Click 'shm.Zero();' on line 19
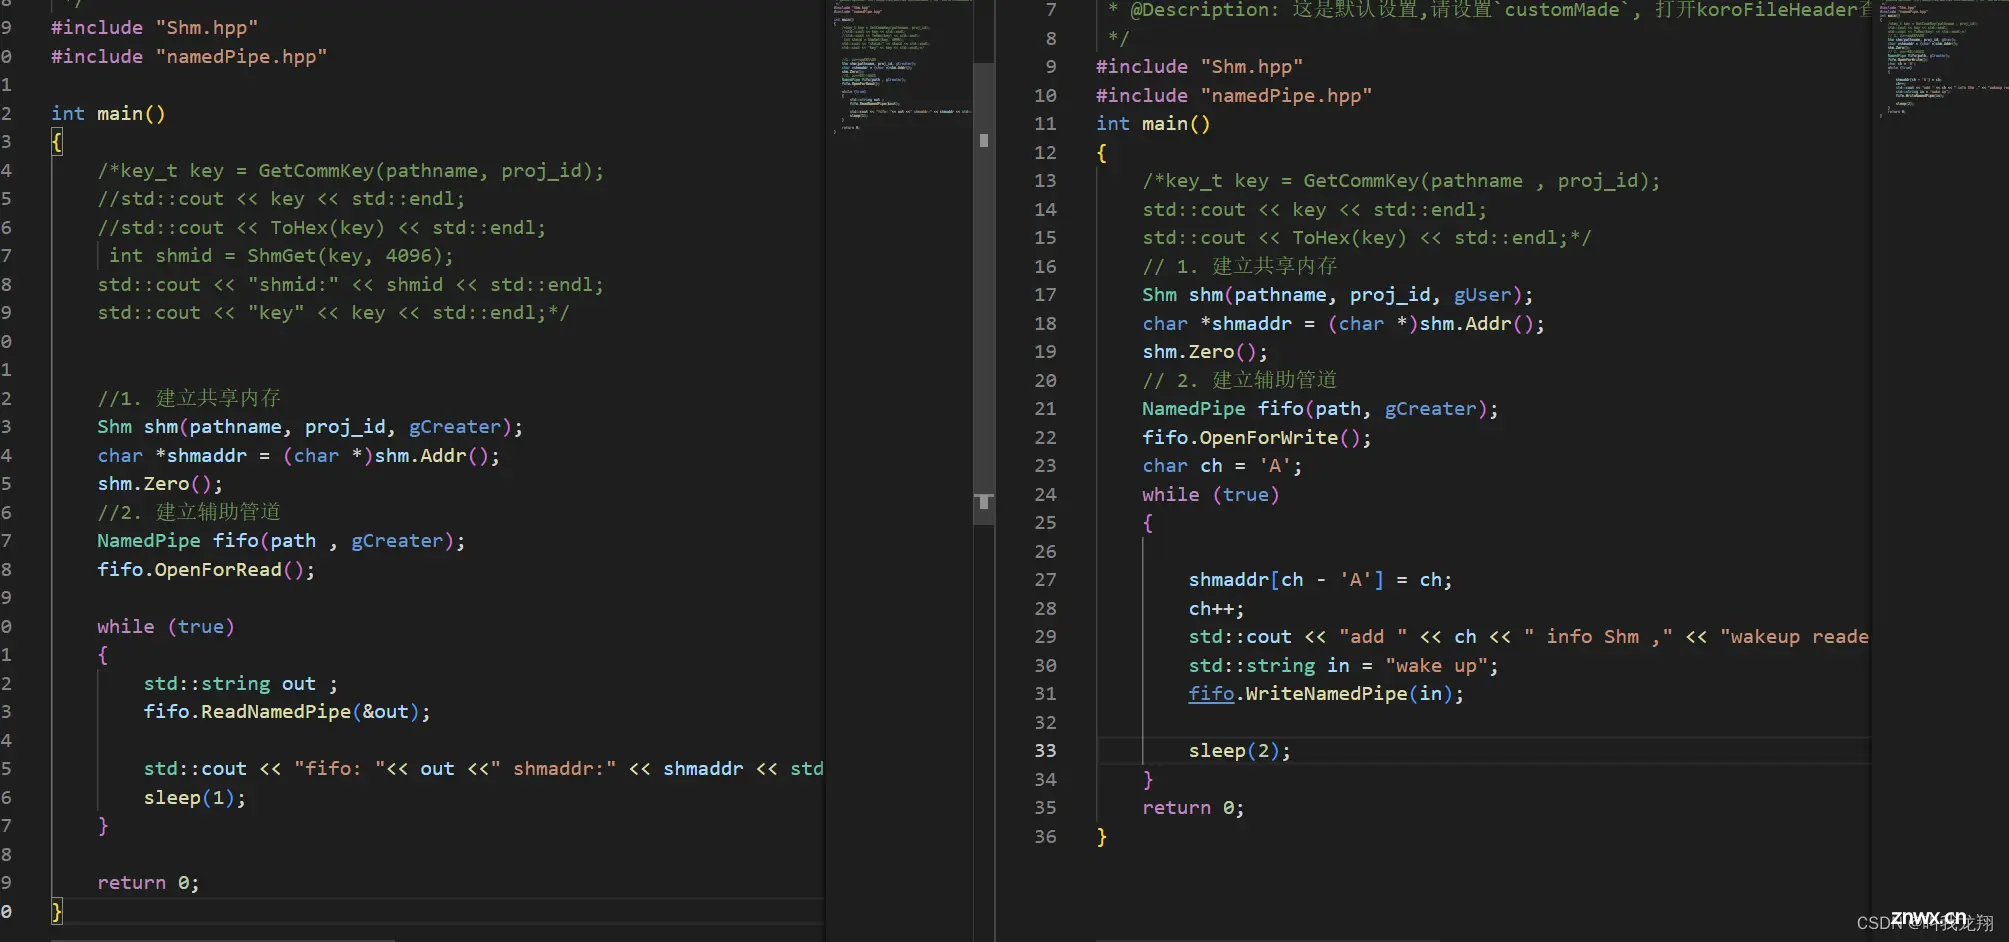 pyautogui.click(x=1205, y=352)
